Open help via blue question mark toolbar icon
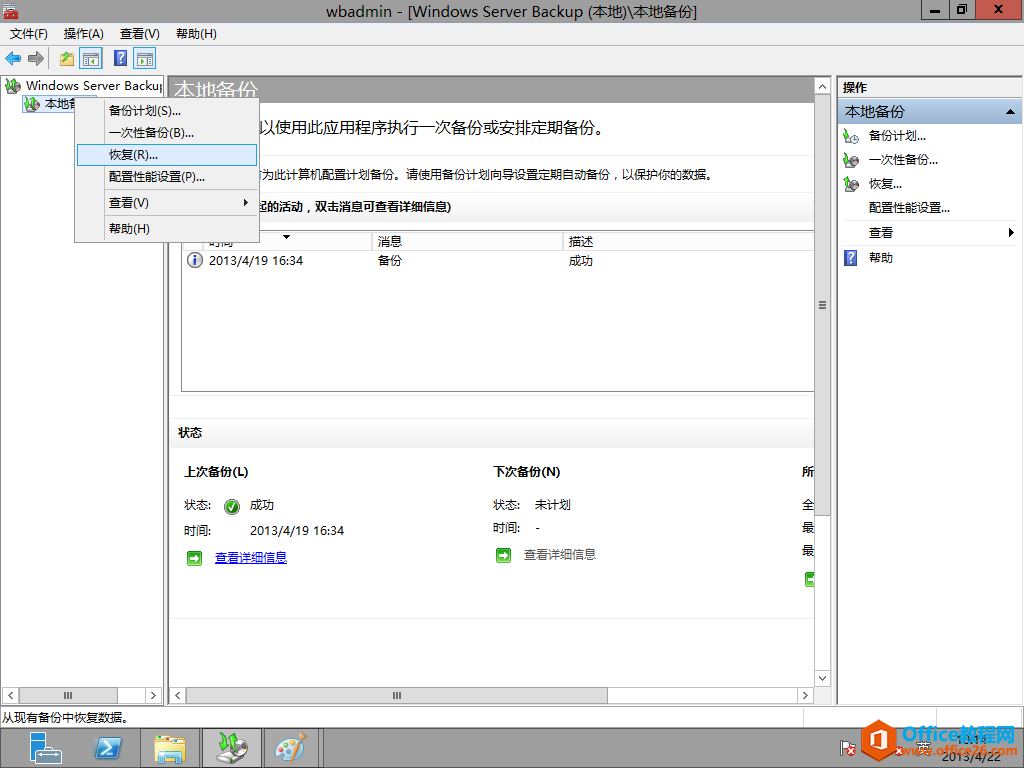Viewport: 1024px width, 768px height. click(121, 59)
